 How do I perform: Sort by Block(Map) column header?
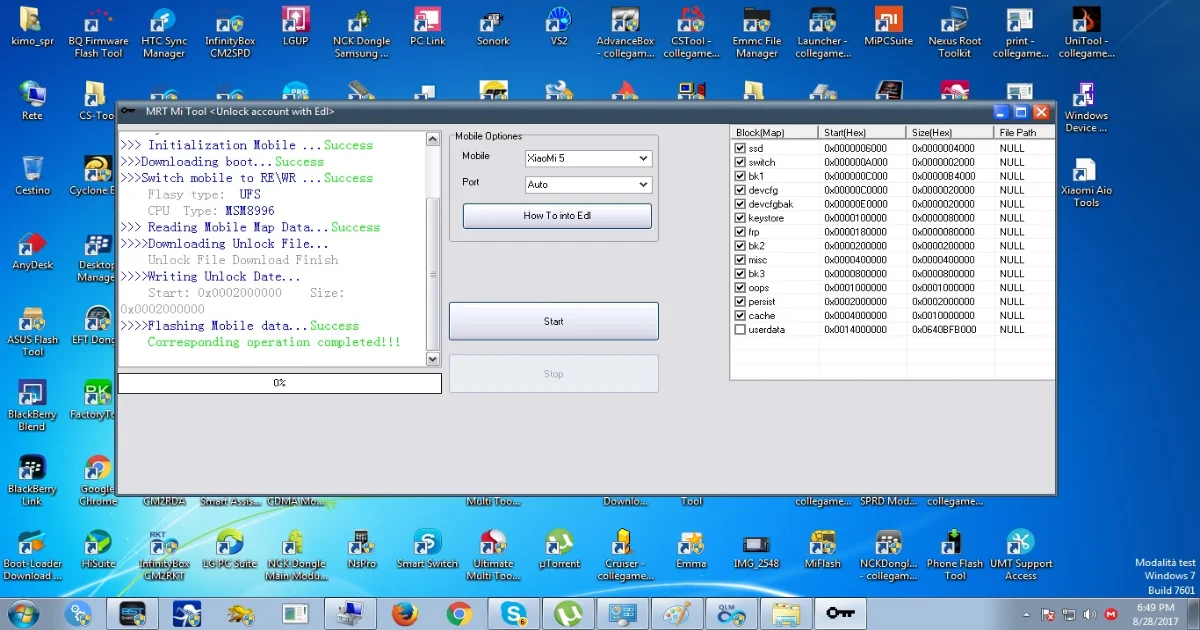coord(774,132)
